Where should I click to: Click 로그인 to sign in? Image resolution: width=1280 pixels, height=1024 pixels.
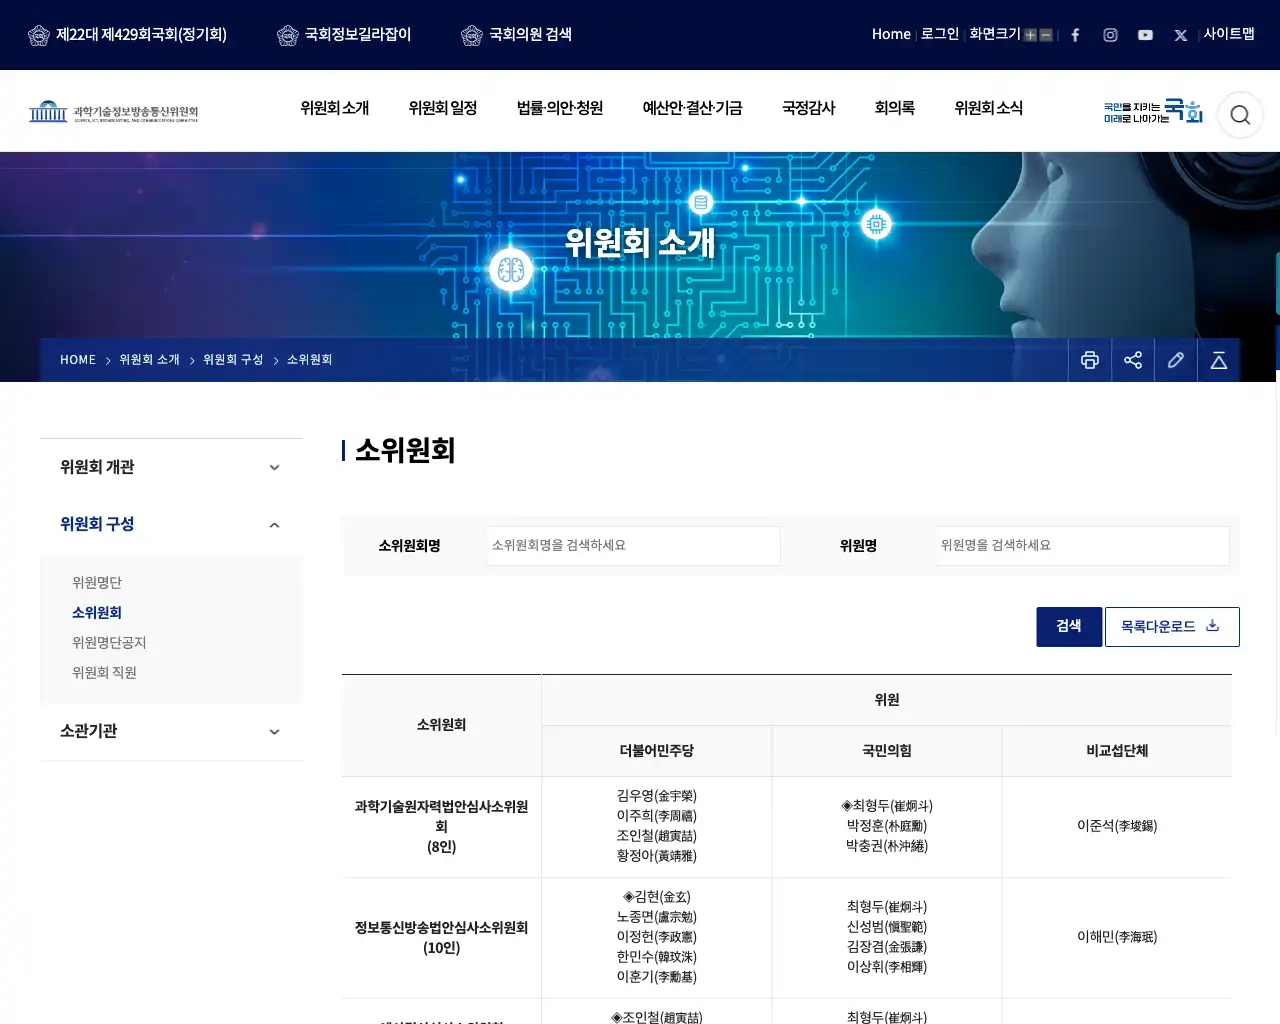tap(940, 34)
